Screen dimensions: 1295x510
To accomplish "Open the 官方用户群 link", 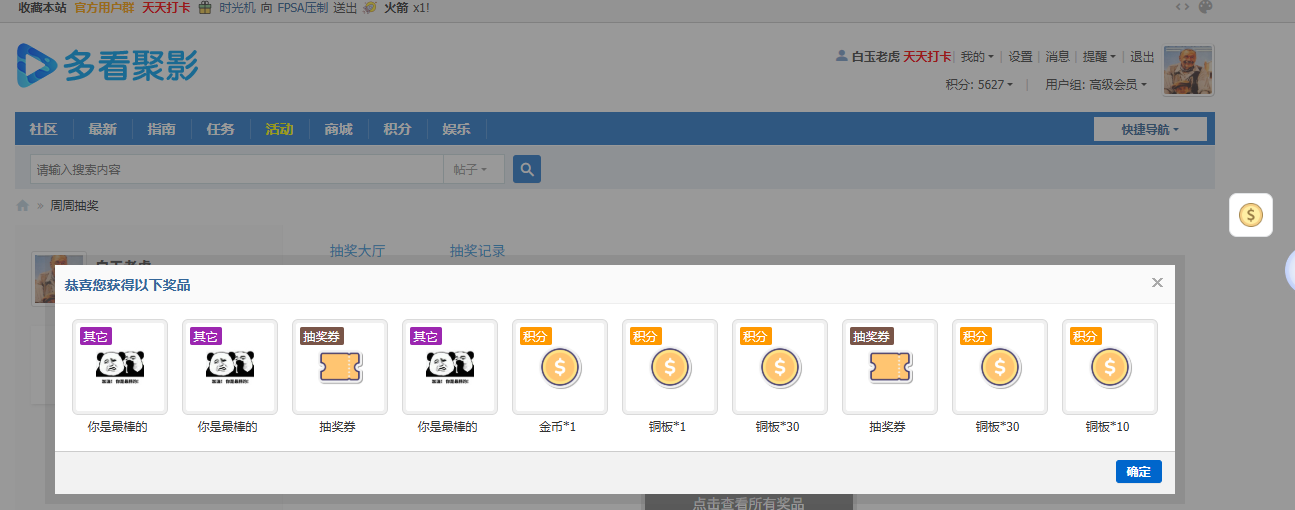I will (x=104, y=7).
